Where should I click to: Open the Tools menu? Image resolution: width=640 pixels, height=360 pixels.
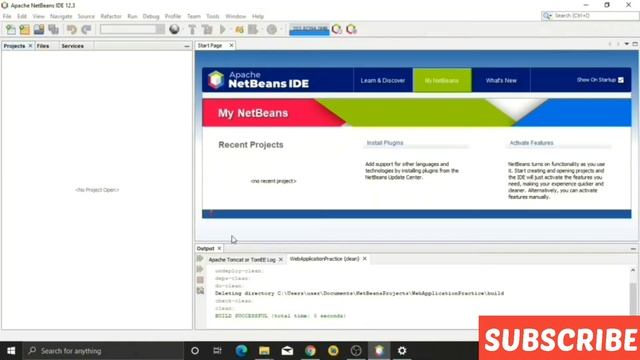[213, 16]
